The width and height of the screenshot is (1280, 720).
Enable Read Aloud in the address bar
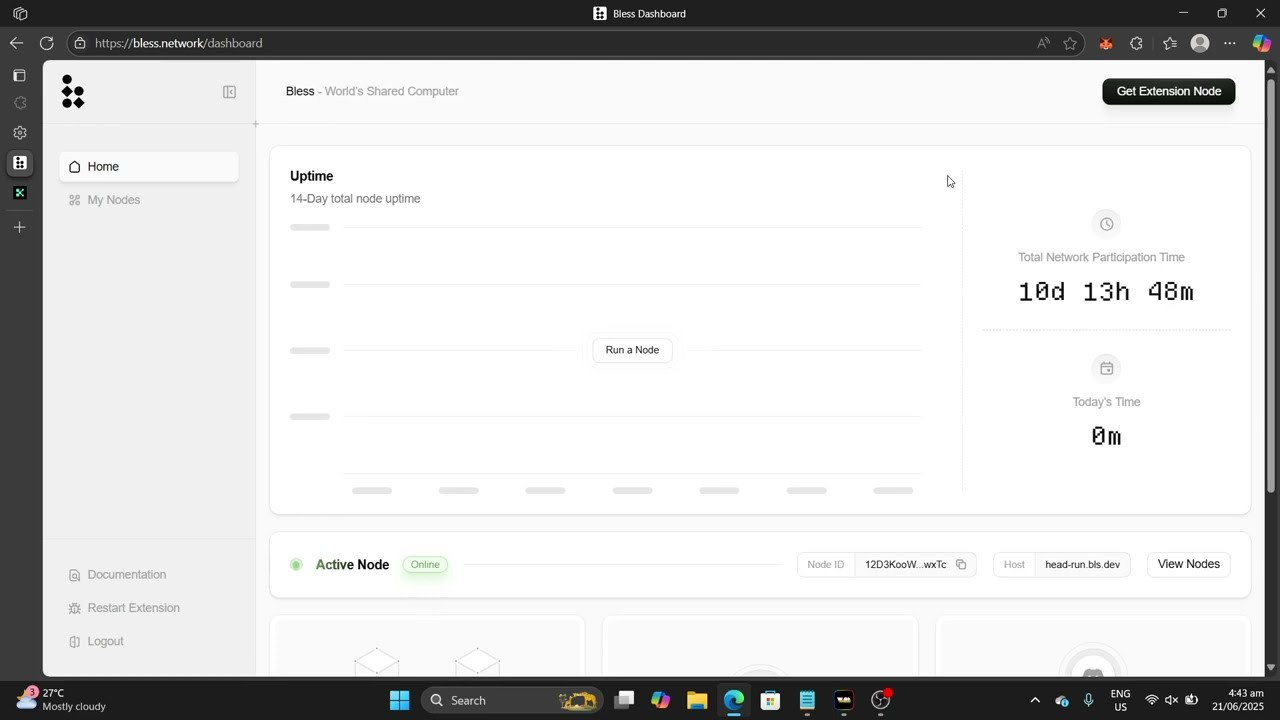tap(1043, 43)
